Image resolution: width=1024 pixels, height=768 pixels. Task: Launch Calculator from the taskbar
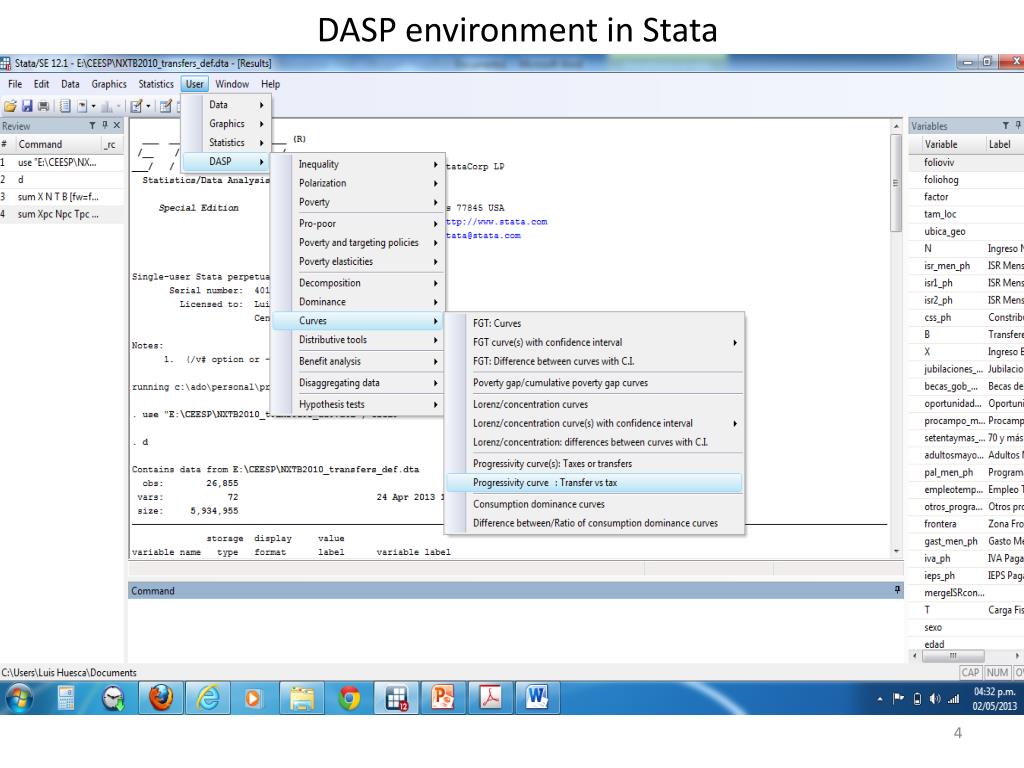click(66, 698)
